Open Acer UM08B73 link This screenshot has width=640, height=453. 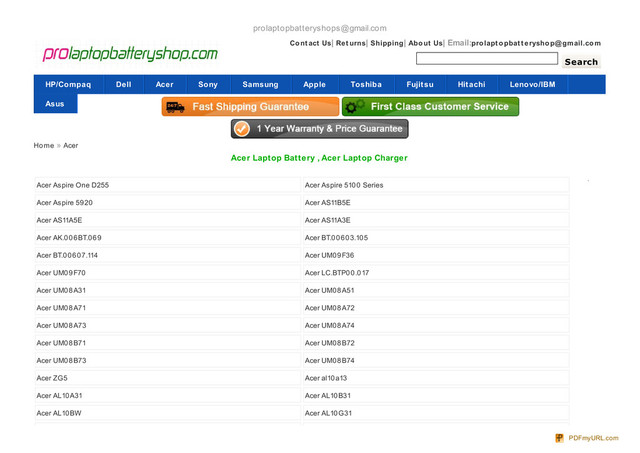click(61, 361)
